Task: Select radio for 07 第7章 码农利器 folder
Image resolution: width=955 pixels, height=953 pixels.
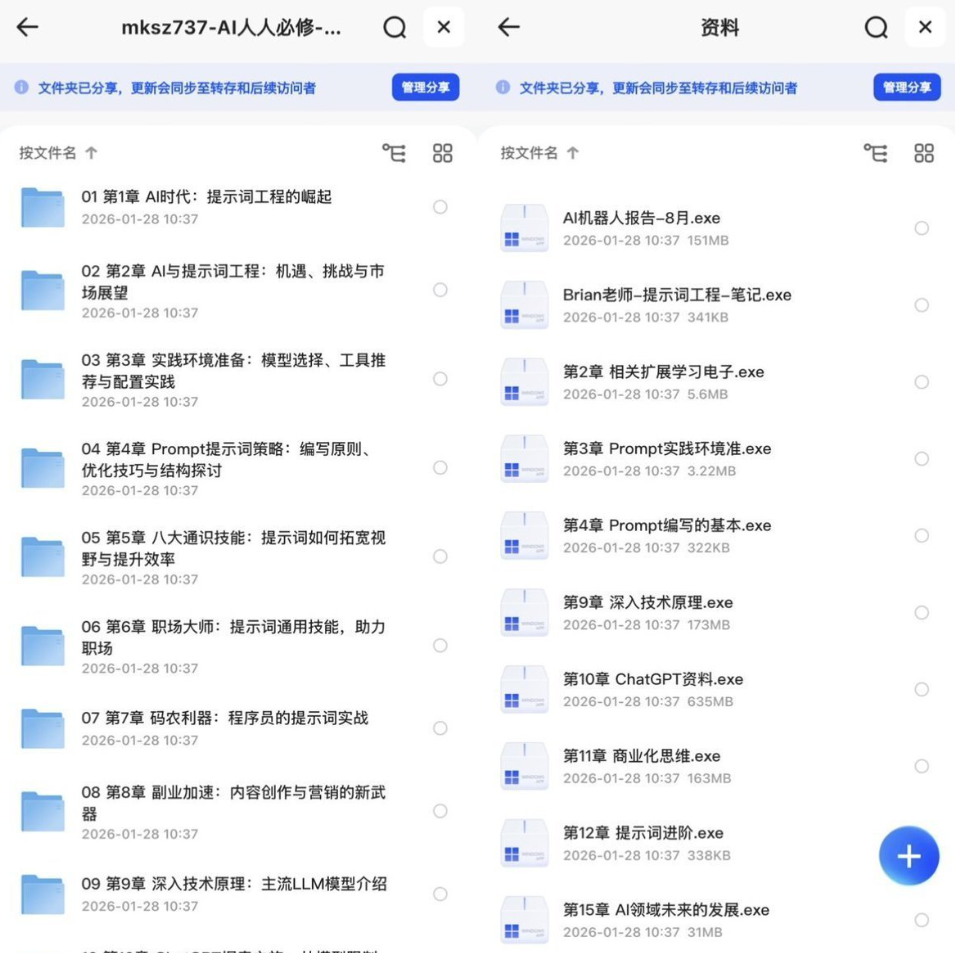Action: tap(440, 728)
